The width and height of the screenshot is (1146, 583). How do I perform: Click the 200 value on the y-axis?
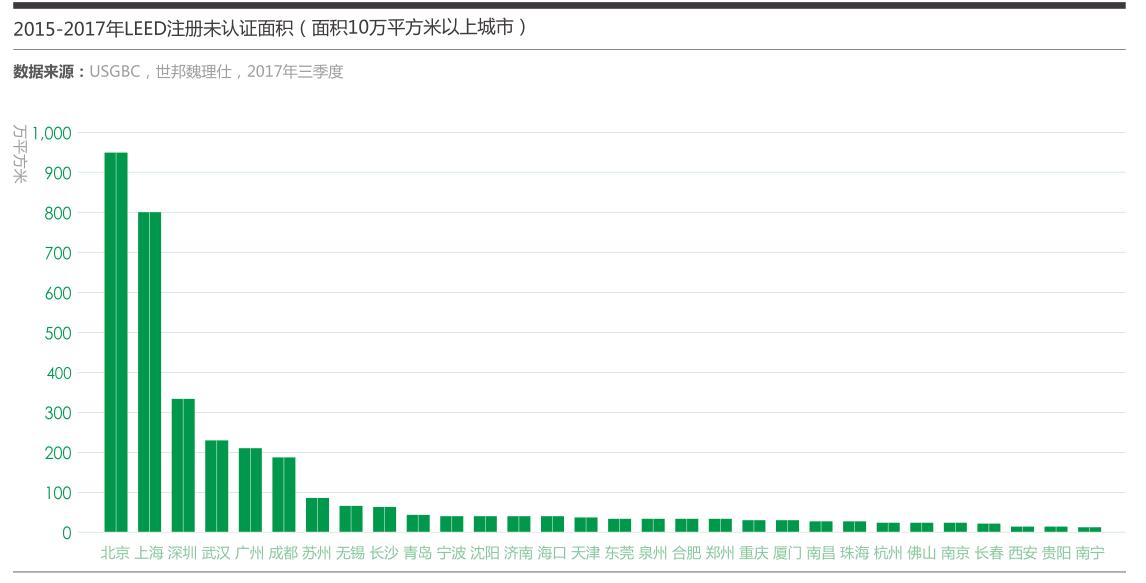click(58, 453)
